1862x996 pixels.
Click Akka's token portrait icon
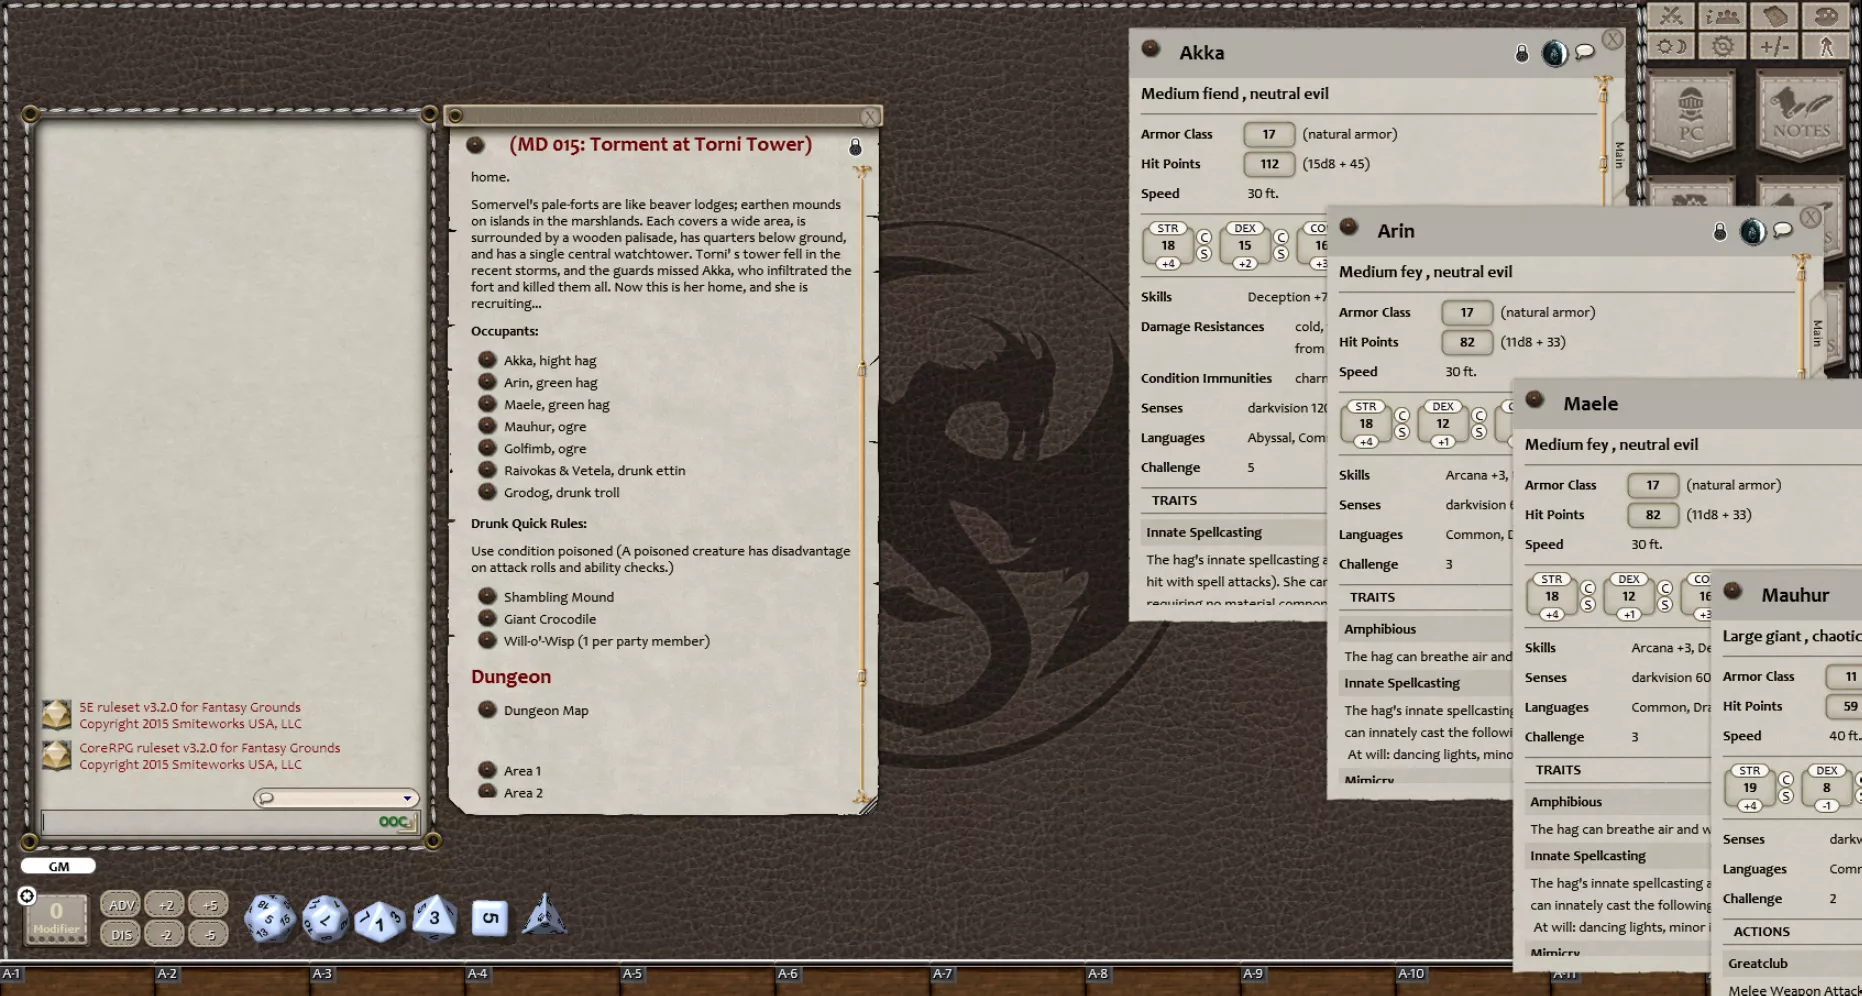(x=1554, y=53)
